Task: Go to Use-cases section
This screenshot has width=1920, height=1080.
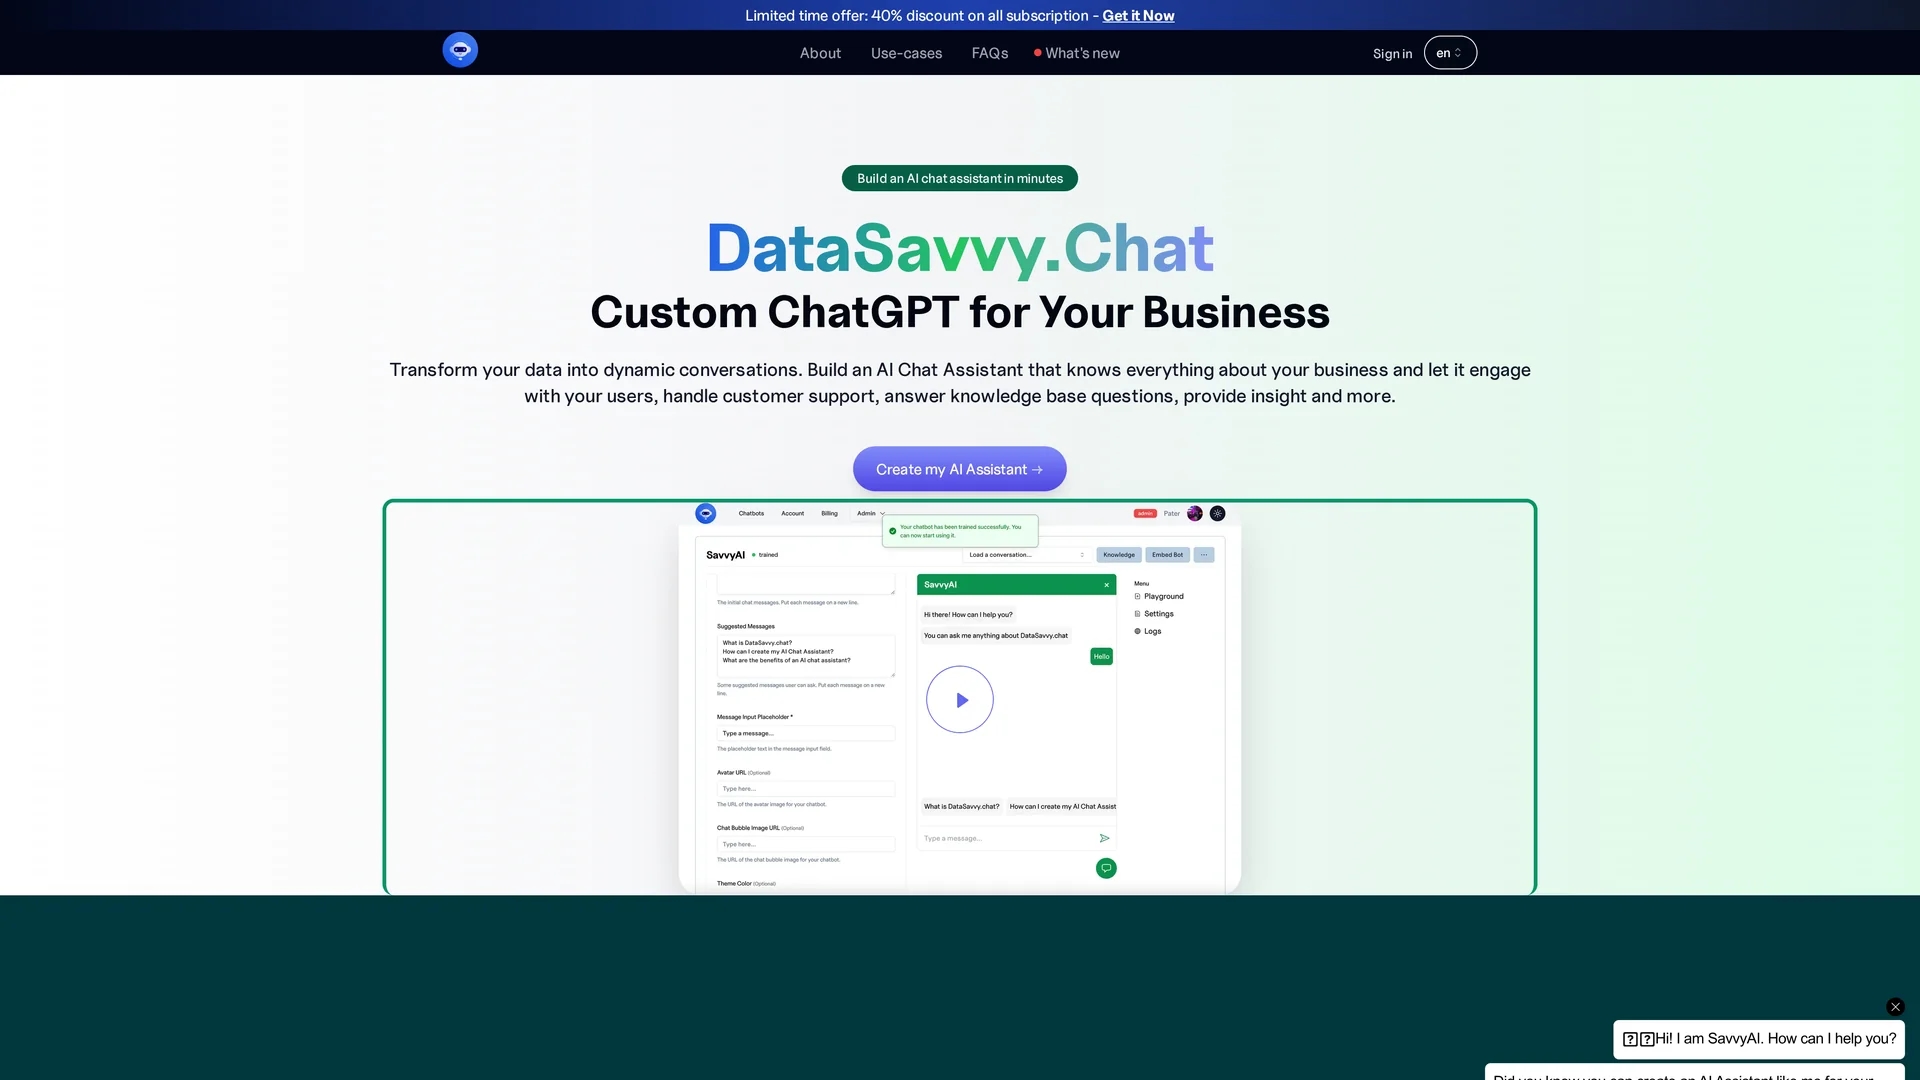Action: click(906, 53)
